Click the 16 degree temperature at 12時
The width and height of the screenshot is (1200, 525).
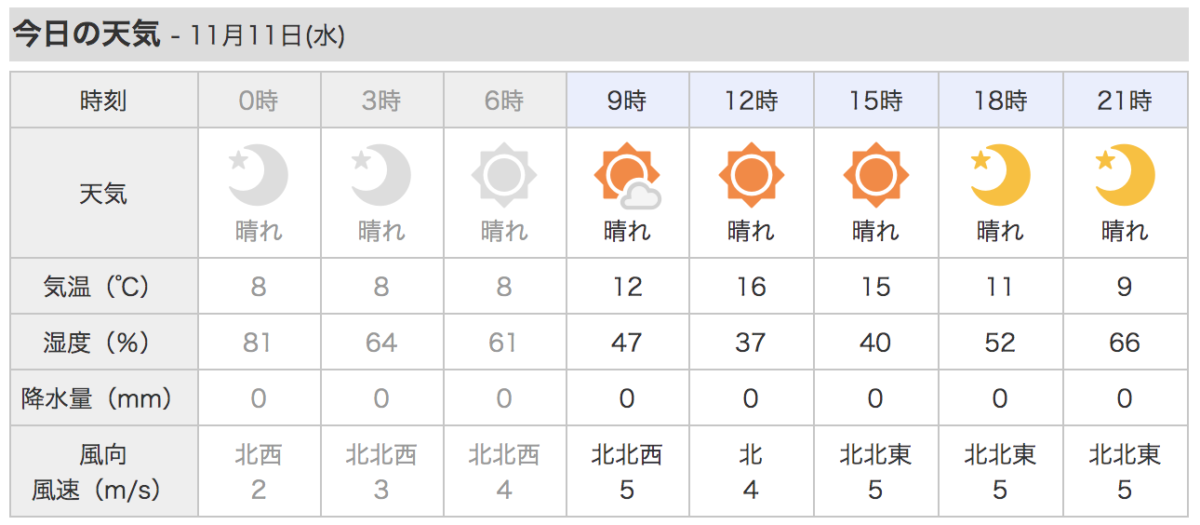751,287
